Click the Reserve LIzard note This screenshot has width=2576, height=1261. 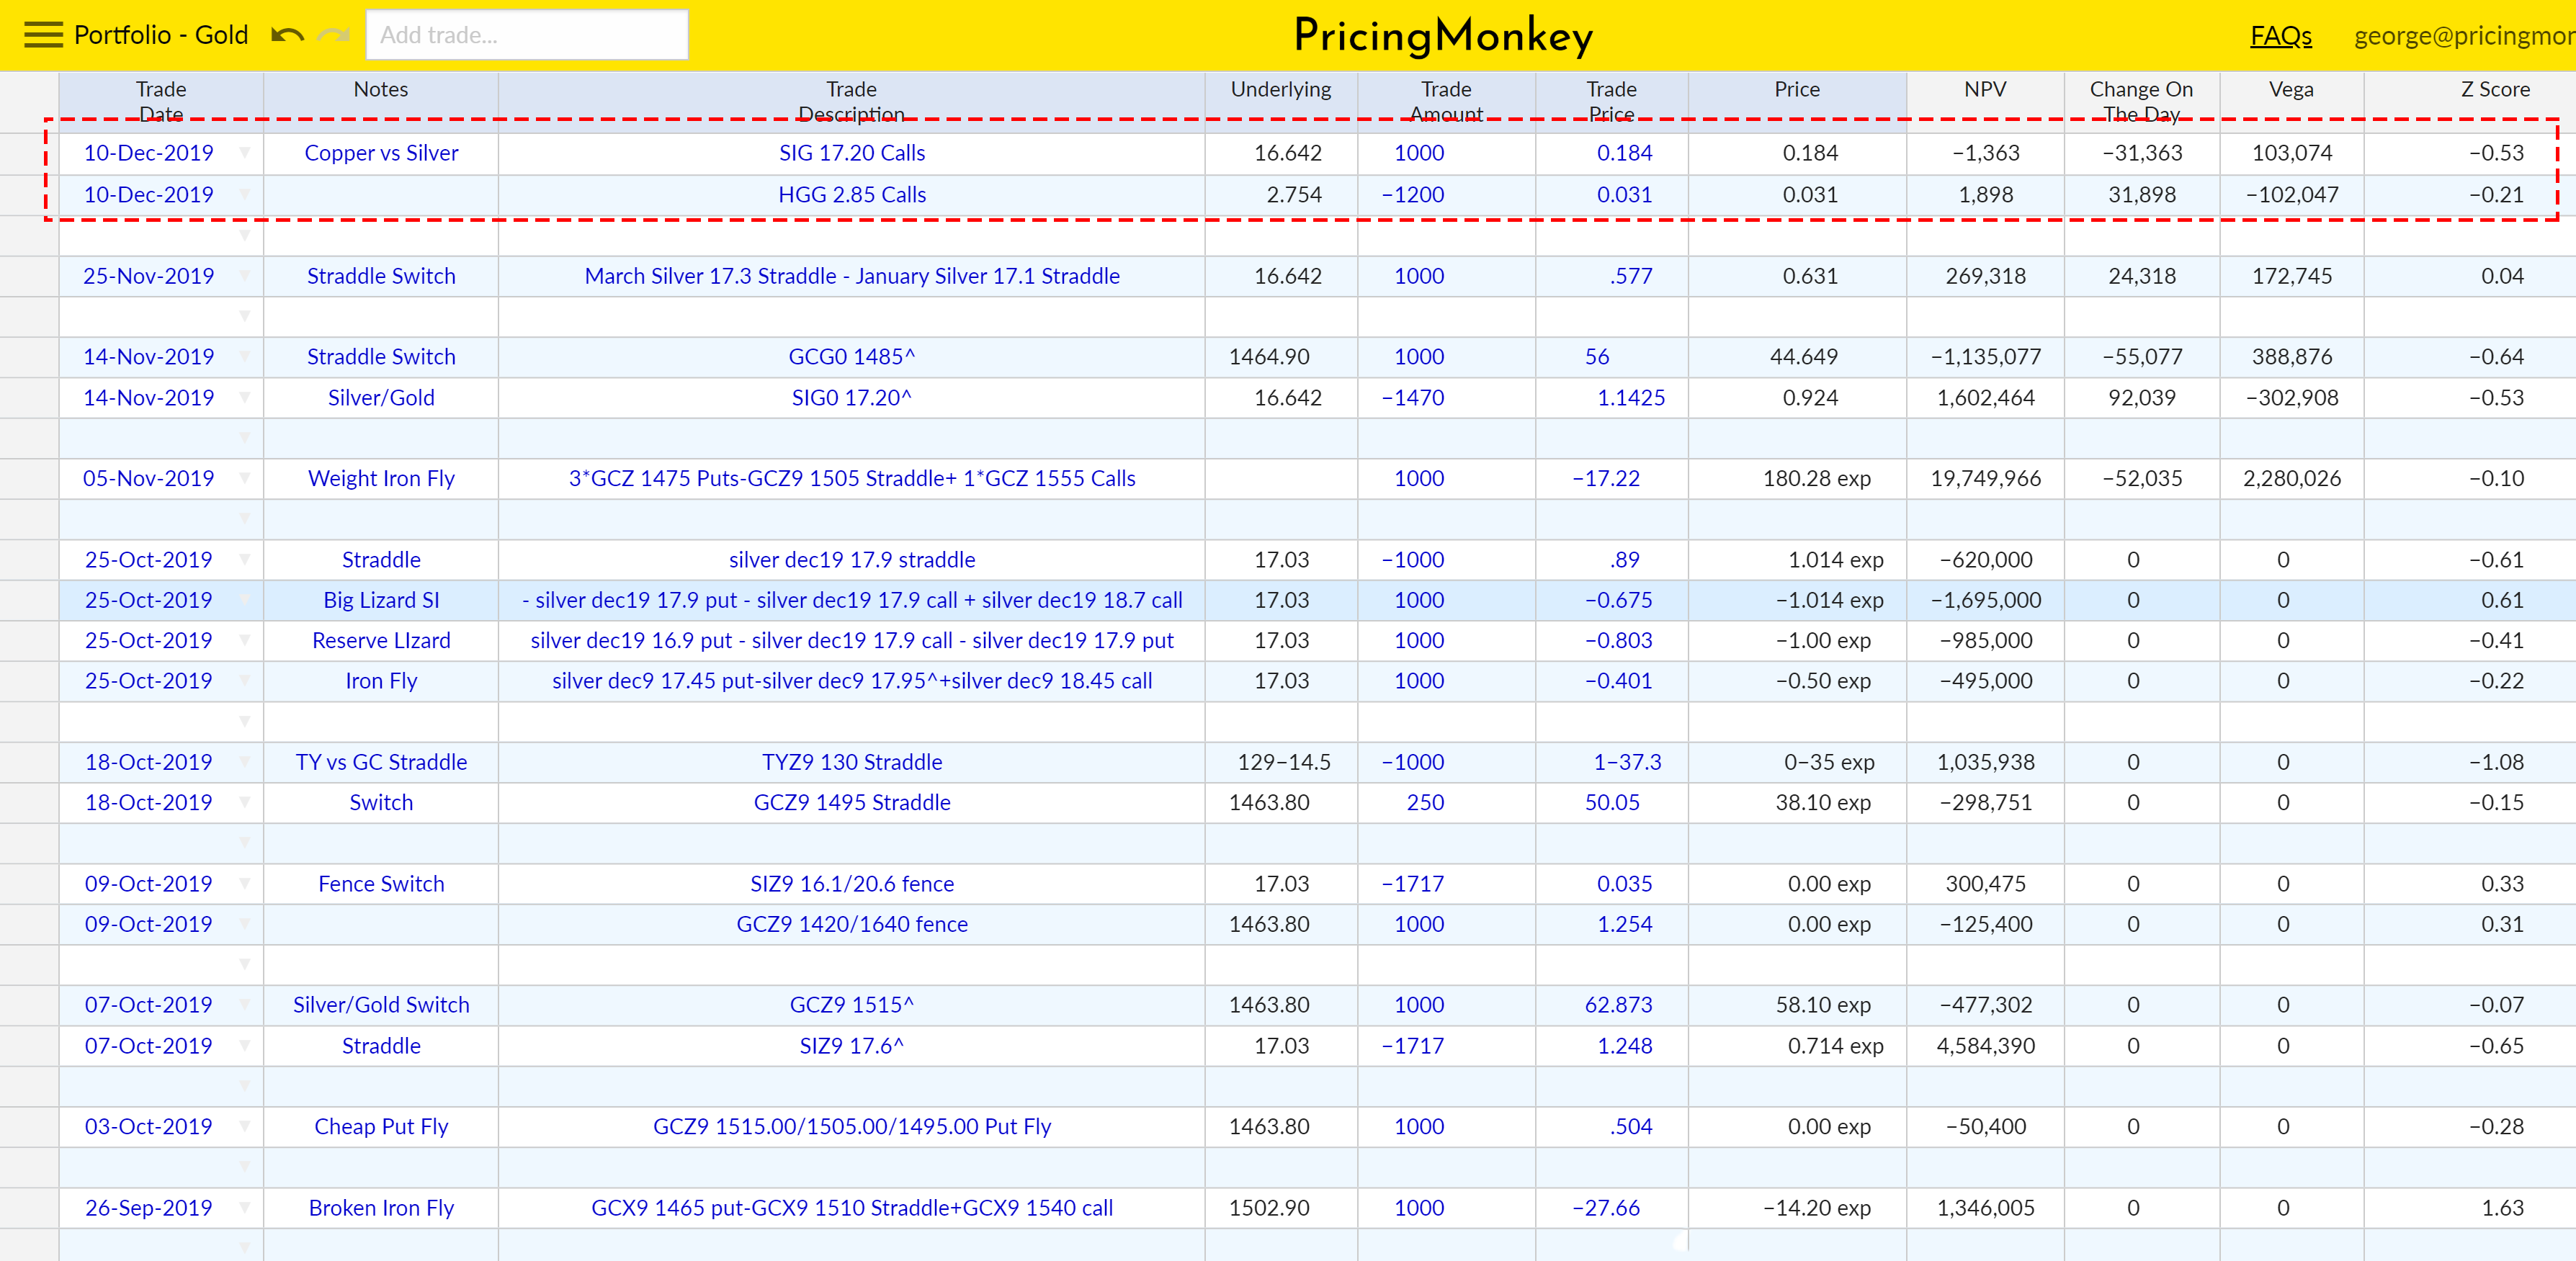pos(381,641)
